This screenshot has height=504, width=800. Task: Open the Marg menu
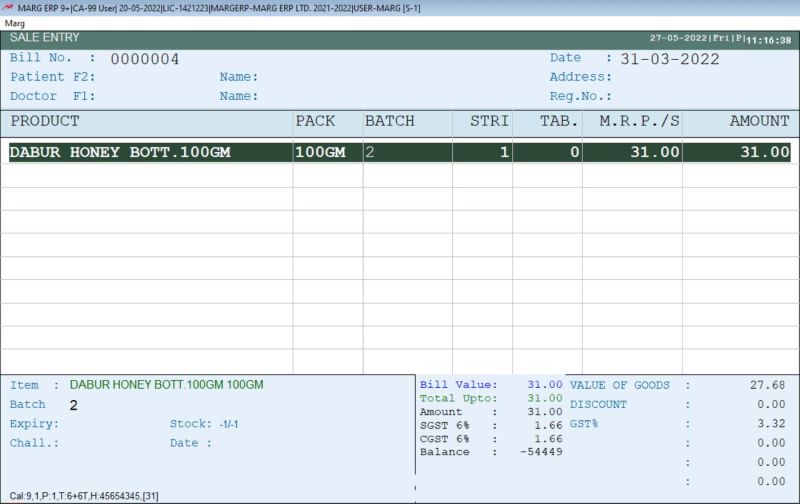pos(15,22)
